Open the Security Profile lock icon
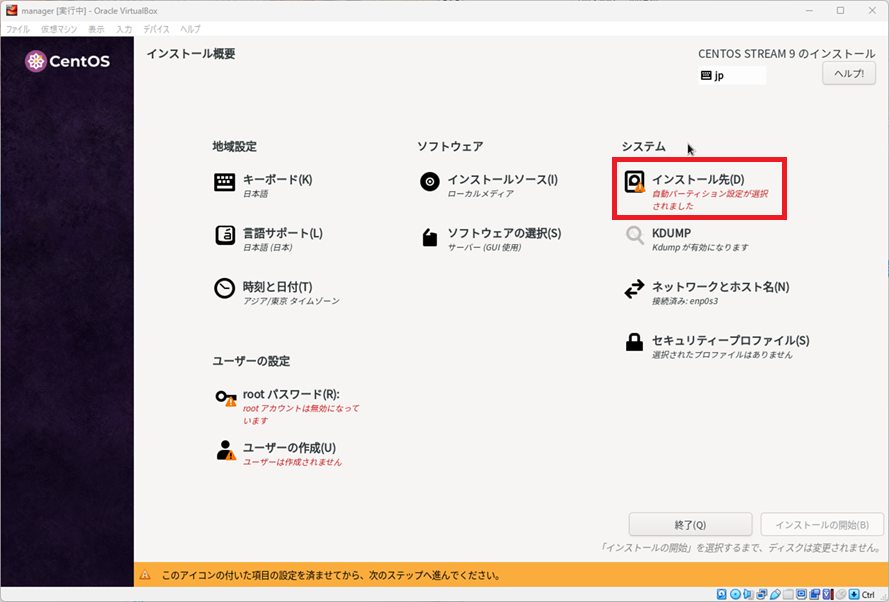This screenshot has height=602, width=889. [634, 342]
